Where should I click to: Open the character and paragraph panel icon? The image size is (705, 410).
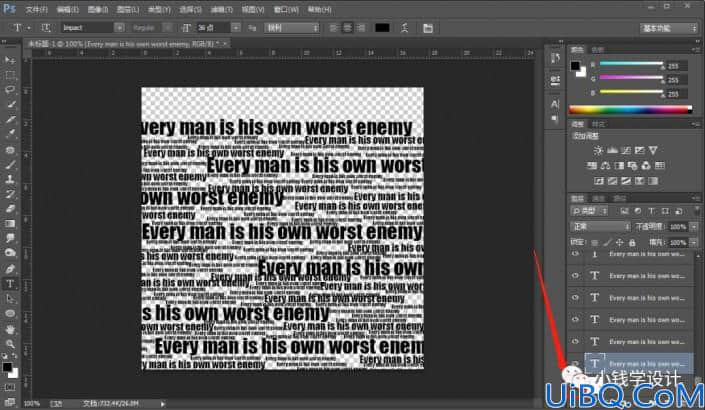pos(428,28)
